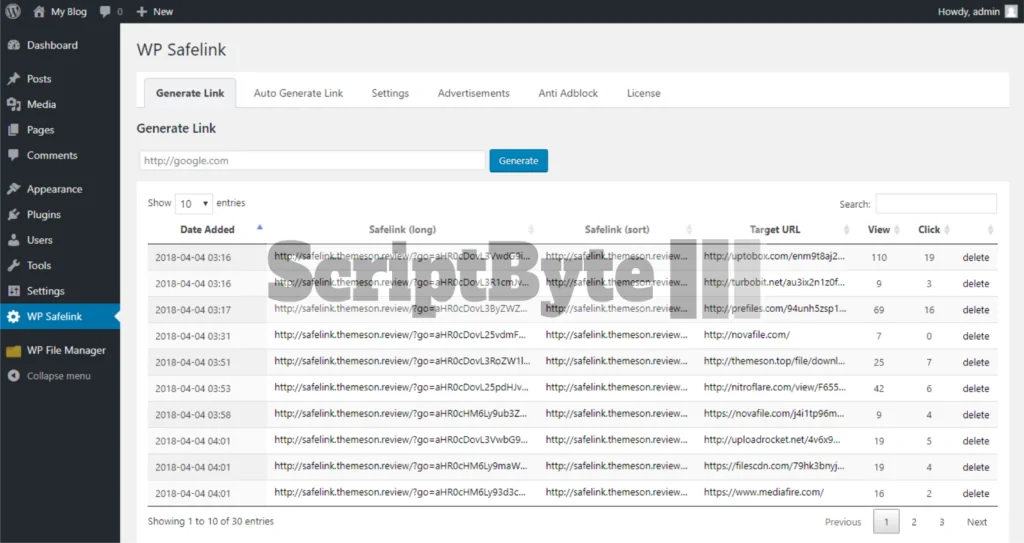Click the WP File Manager folder icon

pyautogui.click(x=13, y=351)
